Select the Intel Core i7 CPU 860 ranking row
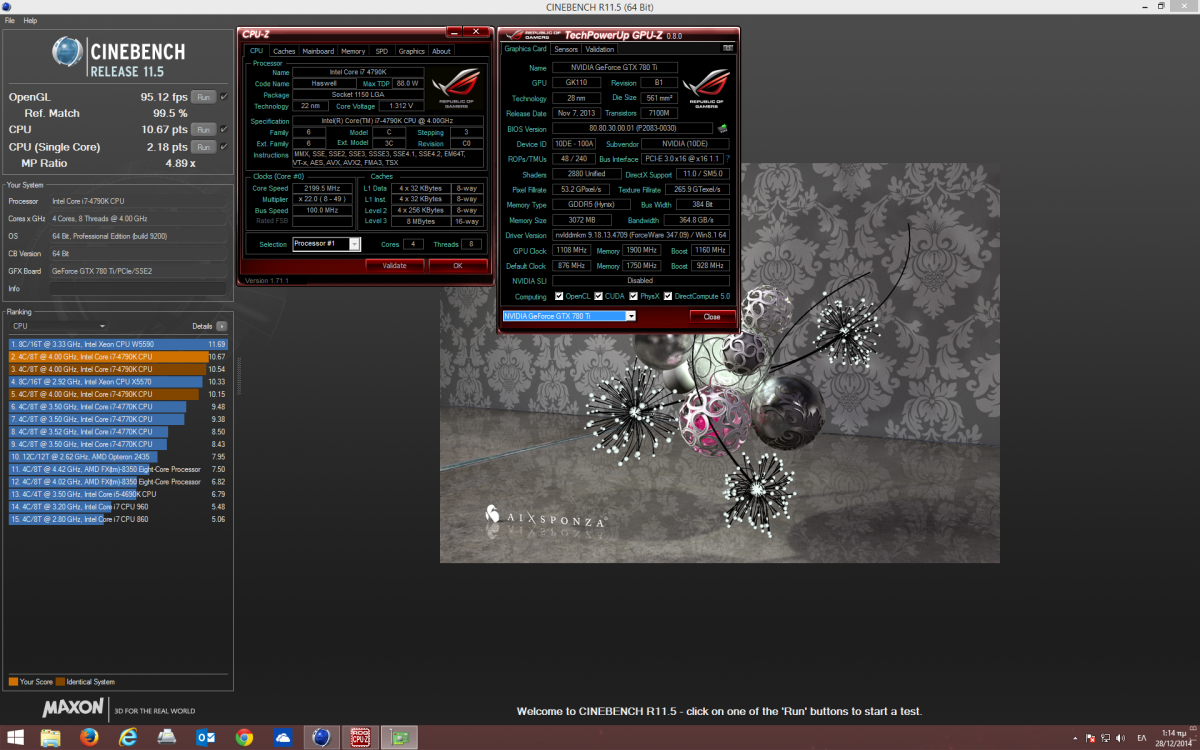1200x750 pixels. tap(118, 519)
